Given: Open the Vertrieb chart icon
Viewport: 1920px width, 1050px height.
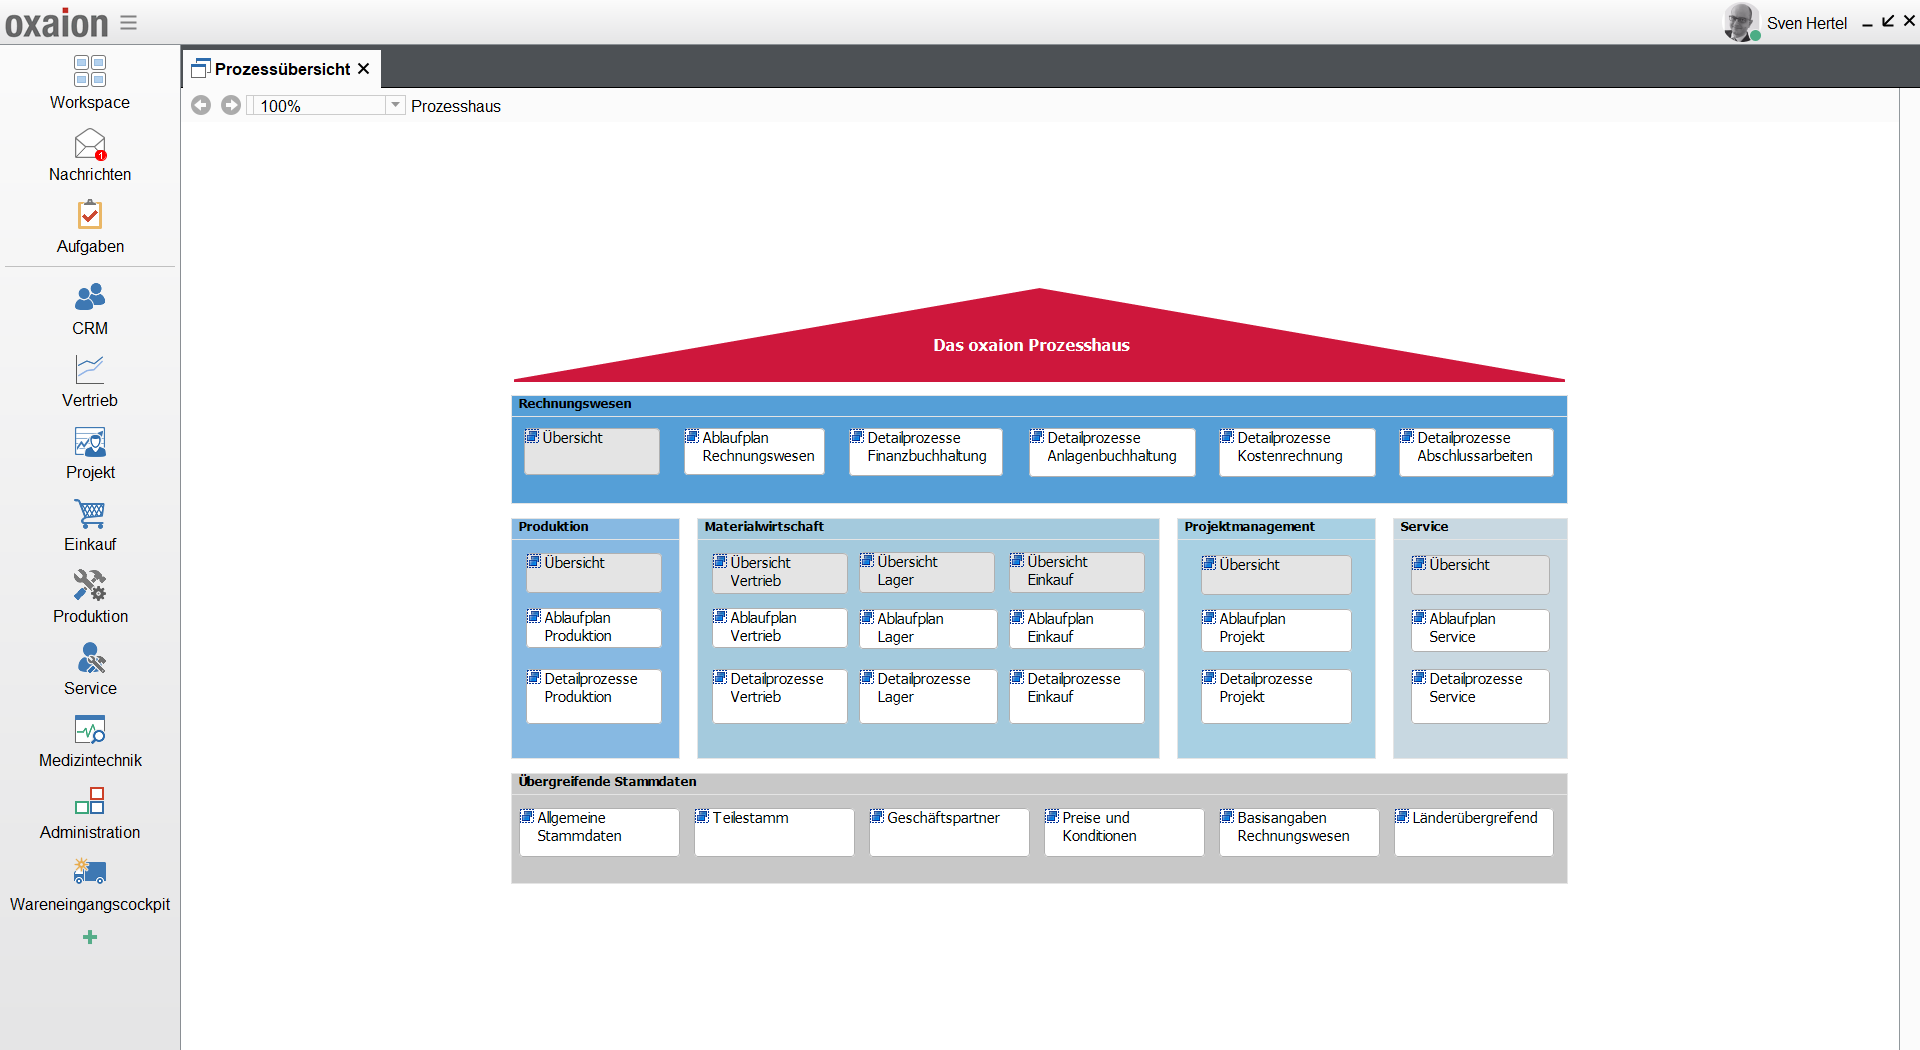Looking at the screenshot, I should tap(90, 370).
